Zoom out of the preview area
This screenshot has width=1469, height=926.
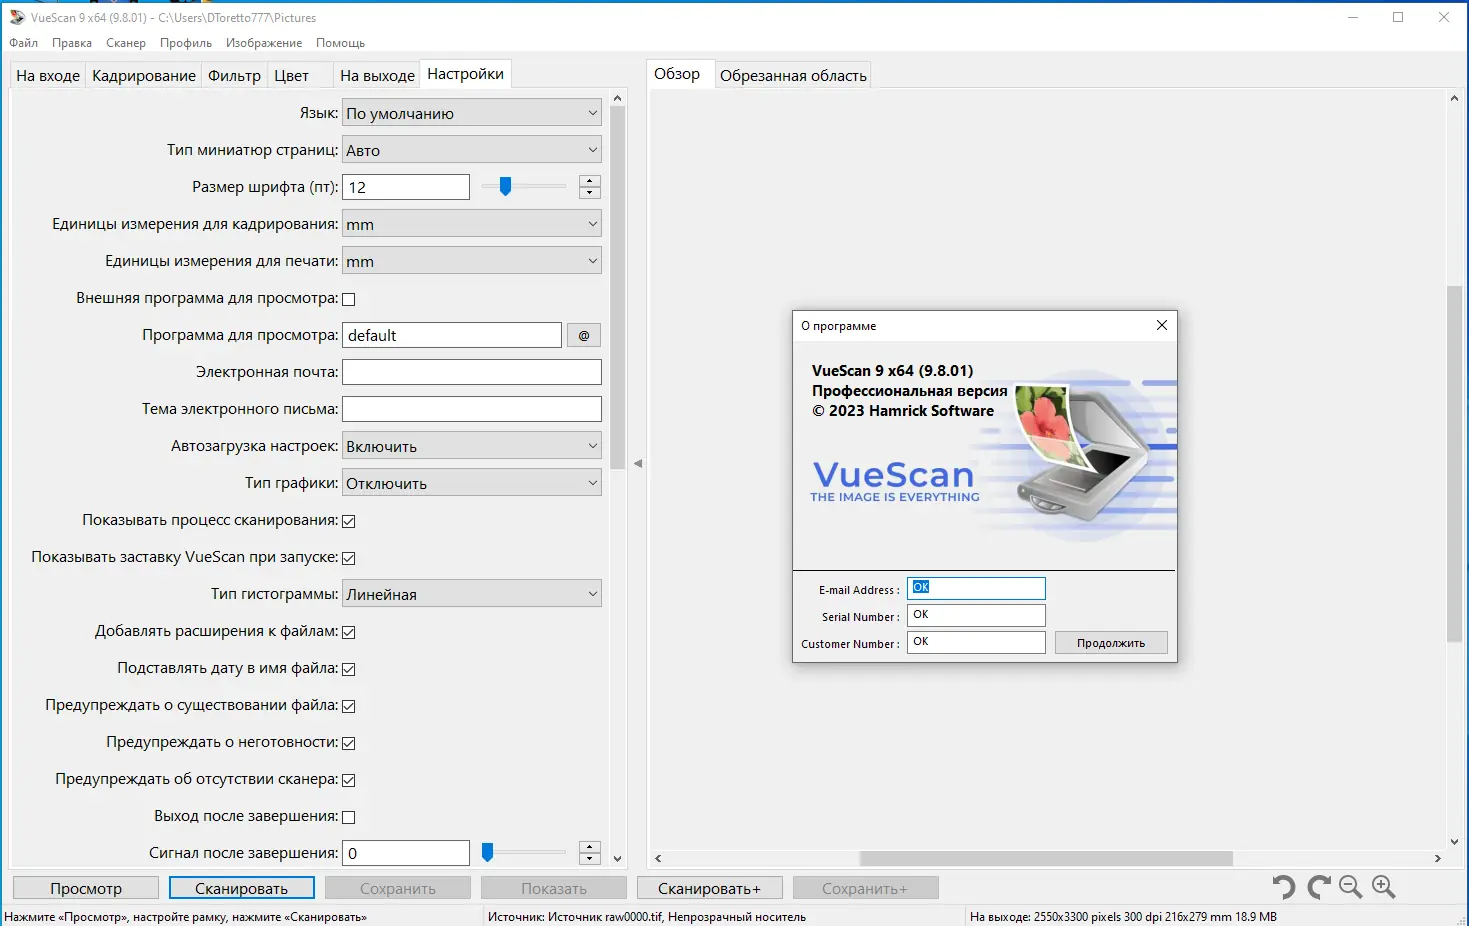point(1350,887)
